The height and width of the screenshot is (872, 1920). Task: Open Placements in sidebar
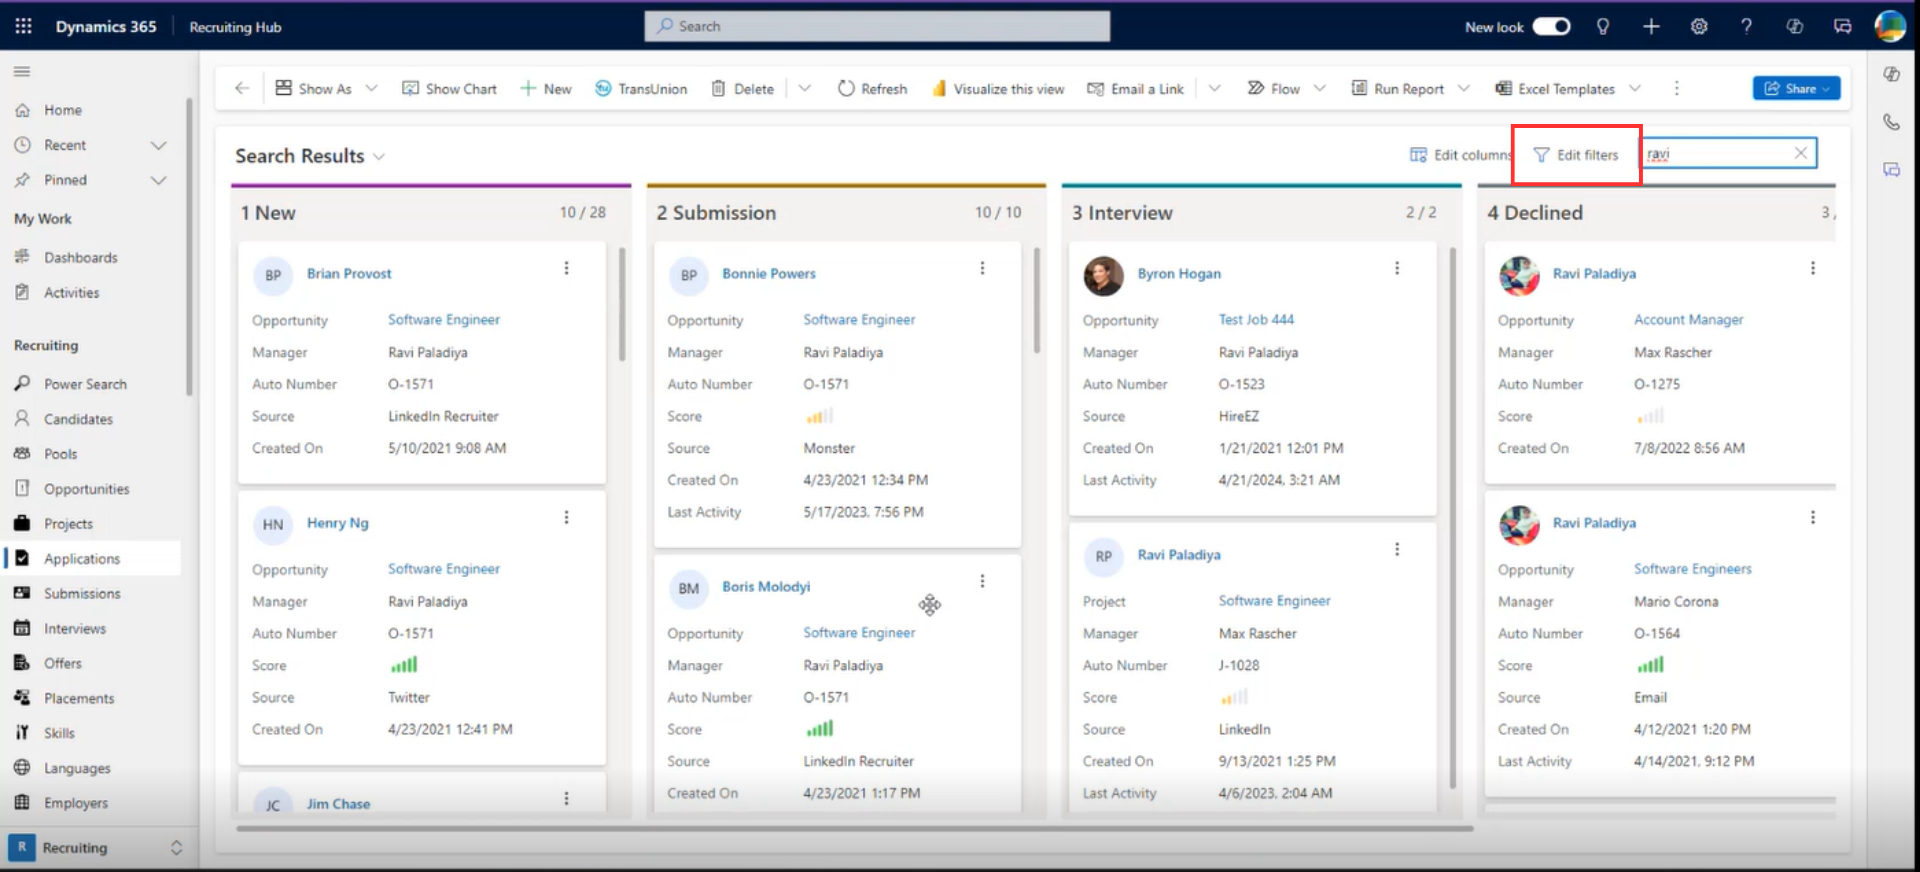click(x=79, y=698)
